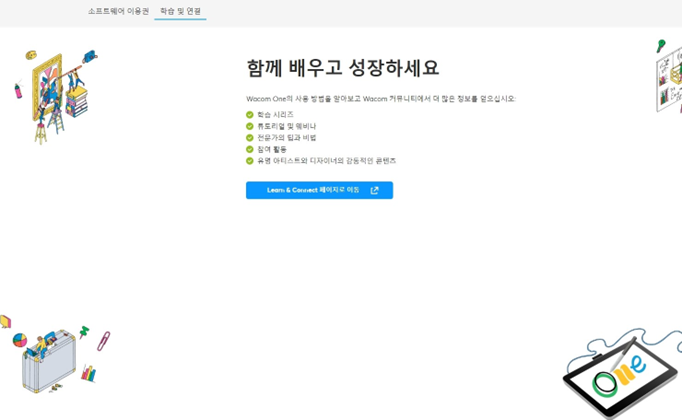Click the heading 함께 배우고 성장하세요
This screenshot has width=682, height=420.
point(343,68)
